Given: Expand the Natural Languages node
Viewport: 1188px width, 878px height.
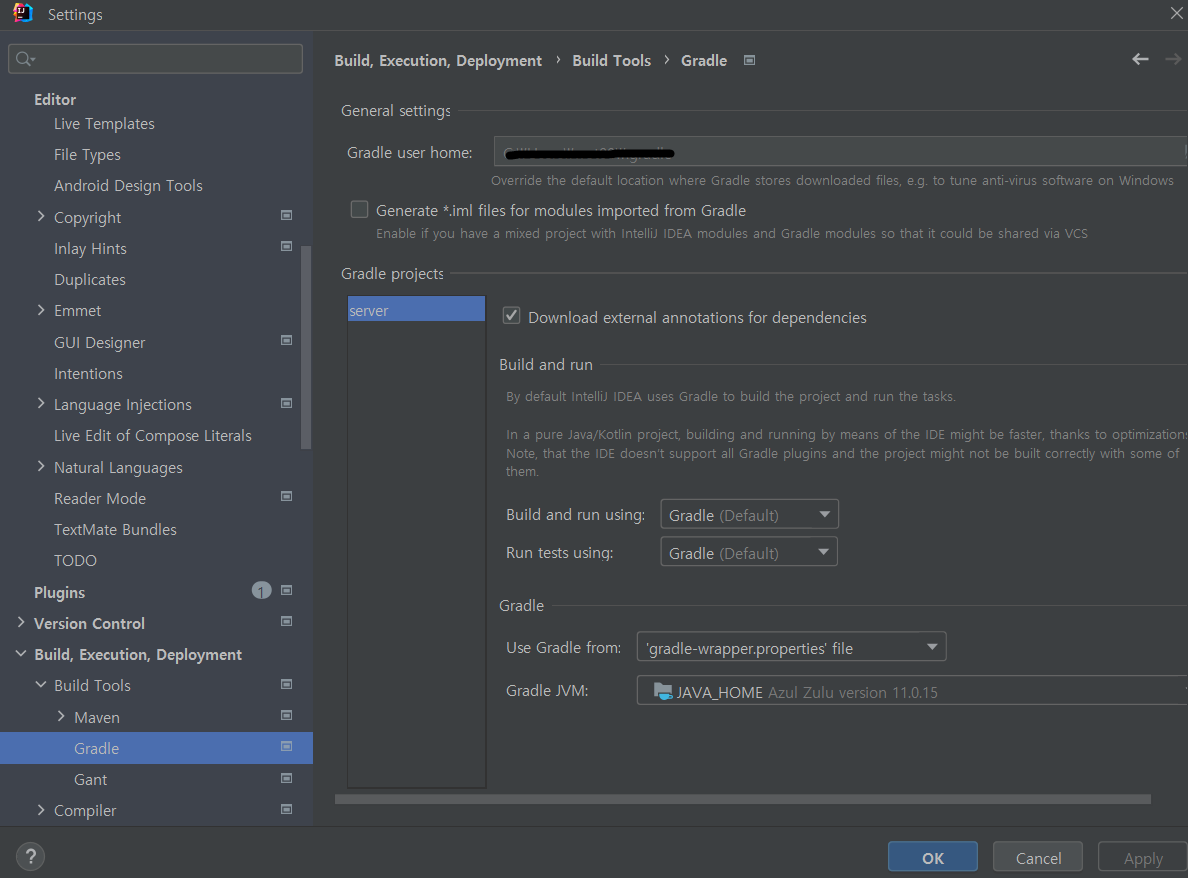Looking at the screenshot, I should [41, 467].
